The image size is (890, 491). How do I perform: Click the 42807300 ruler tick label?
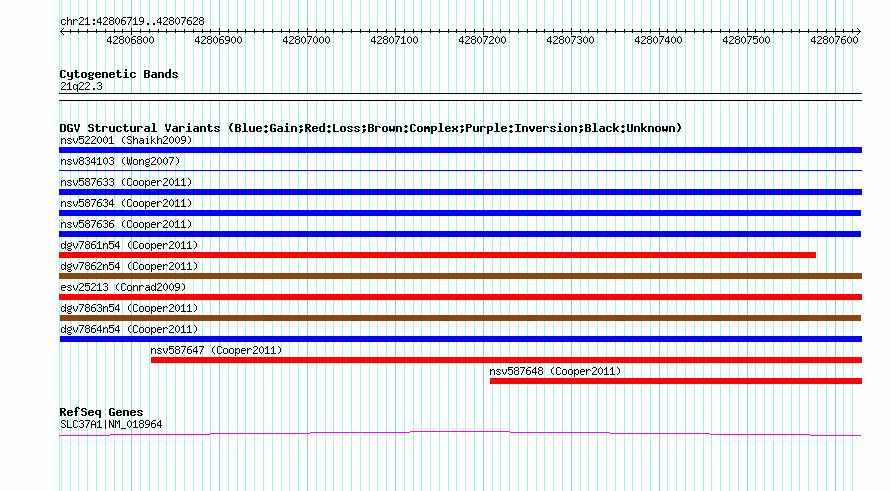(570, 40)
